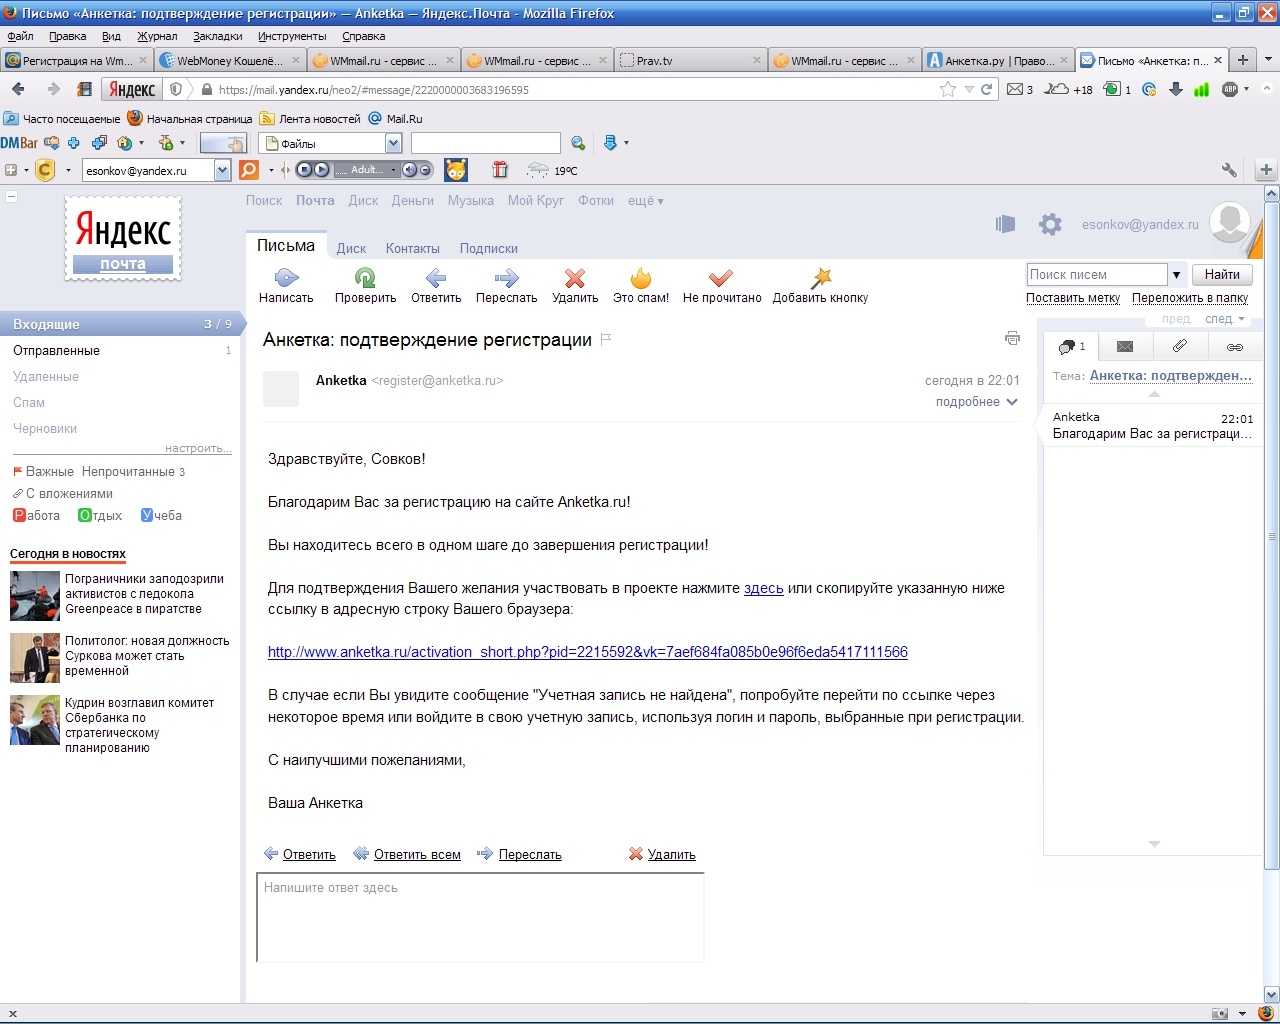The height and width of the screenshot is (1024, 1280).
Task: Open the Firefox downloads arrow icon
Action: click(x=1176, y=89)
